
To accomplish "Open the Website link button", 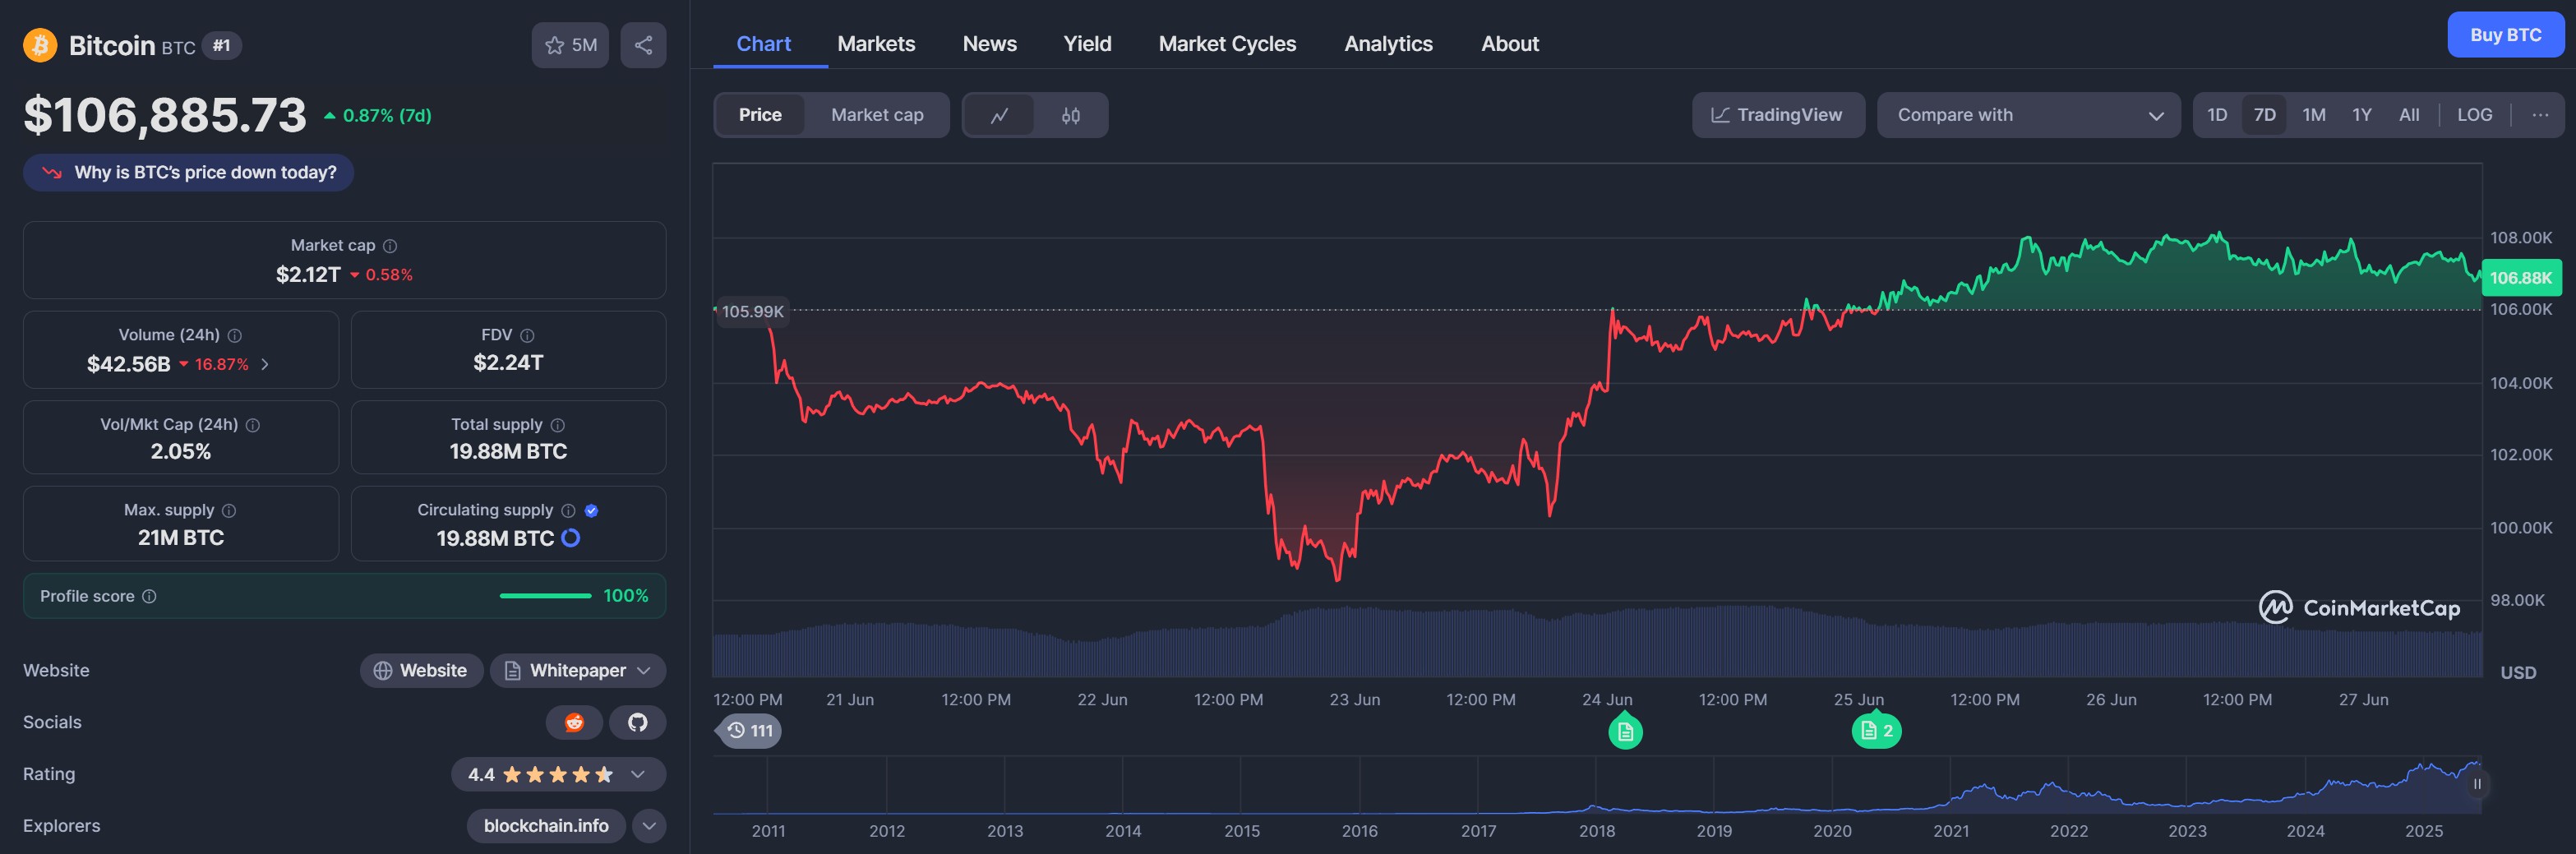I will [421, 671].
